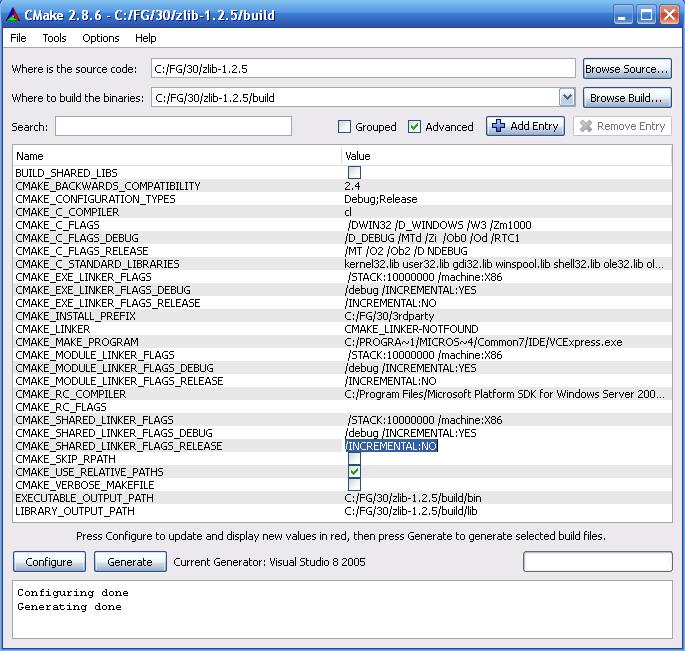Click the Microsoft Platform SDK path value
This screenshot has height=651, width=685.
(504, 394)
